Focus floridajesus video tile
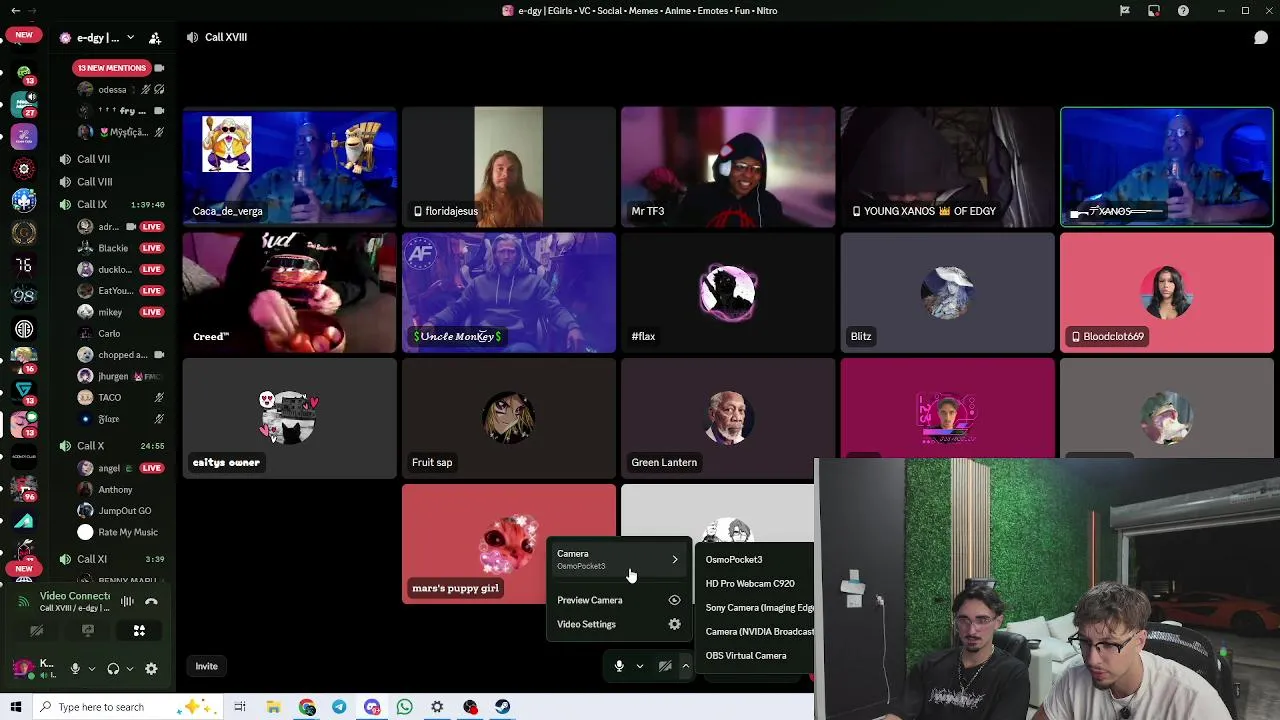The width and height of the screenshot is (1280, 720). tap(508, 167)
